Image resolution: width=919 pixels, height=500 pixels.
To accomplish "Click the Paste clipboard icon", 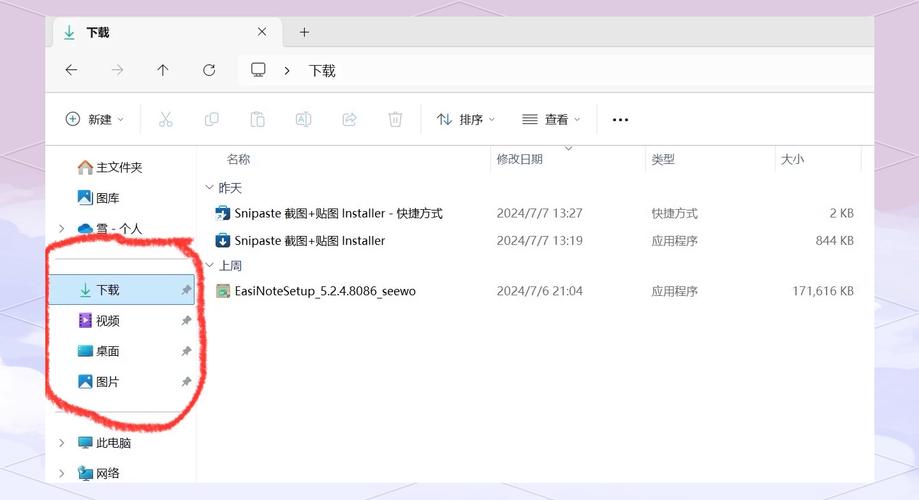I will 257,119.
